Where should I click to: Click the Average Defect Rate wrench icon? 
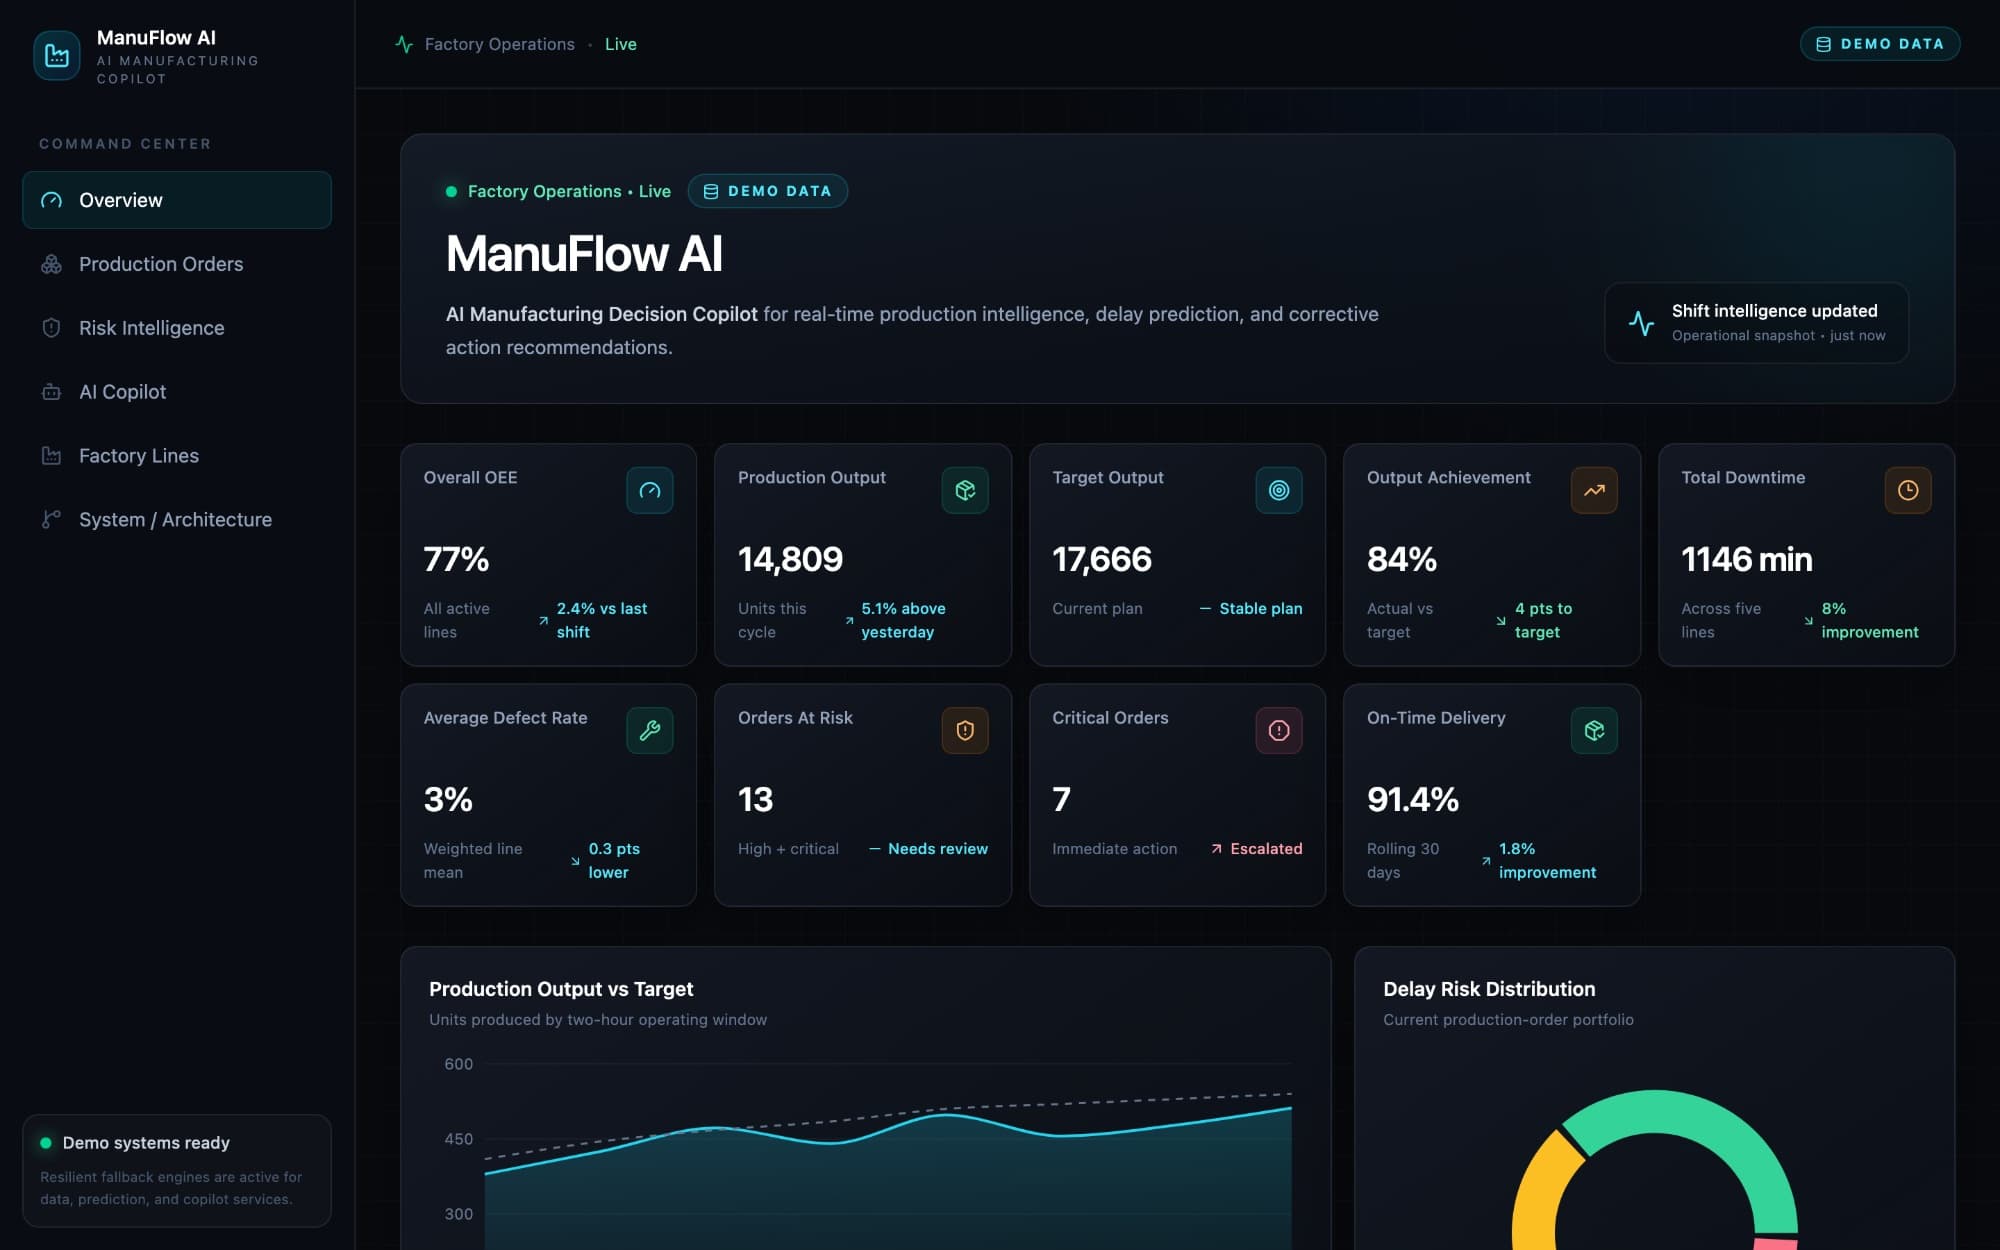(x=650, y=730)
